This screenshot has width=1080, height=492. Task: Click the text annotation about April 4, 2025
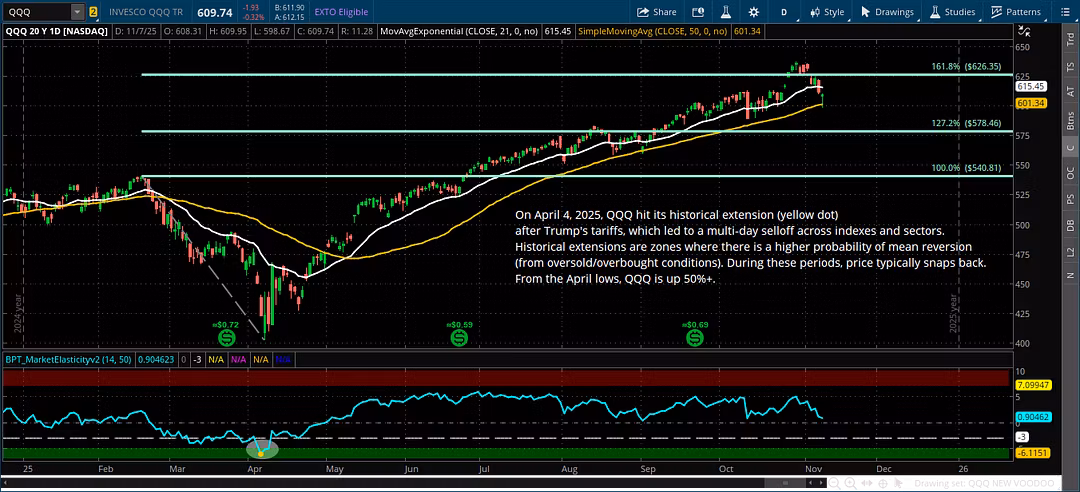pos(750,245)
